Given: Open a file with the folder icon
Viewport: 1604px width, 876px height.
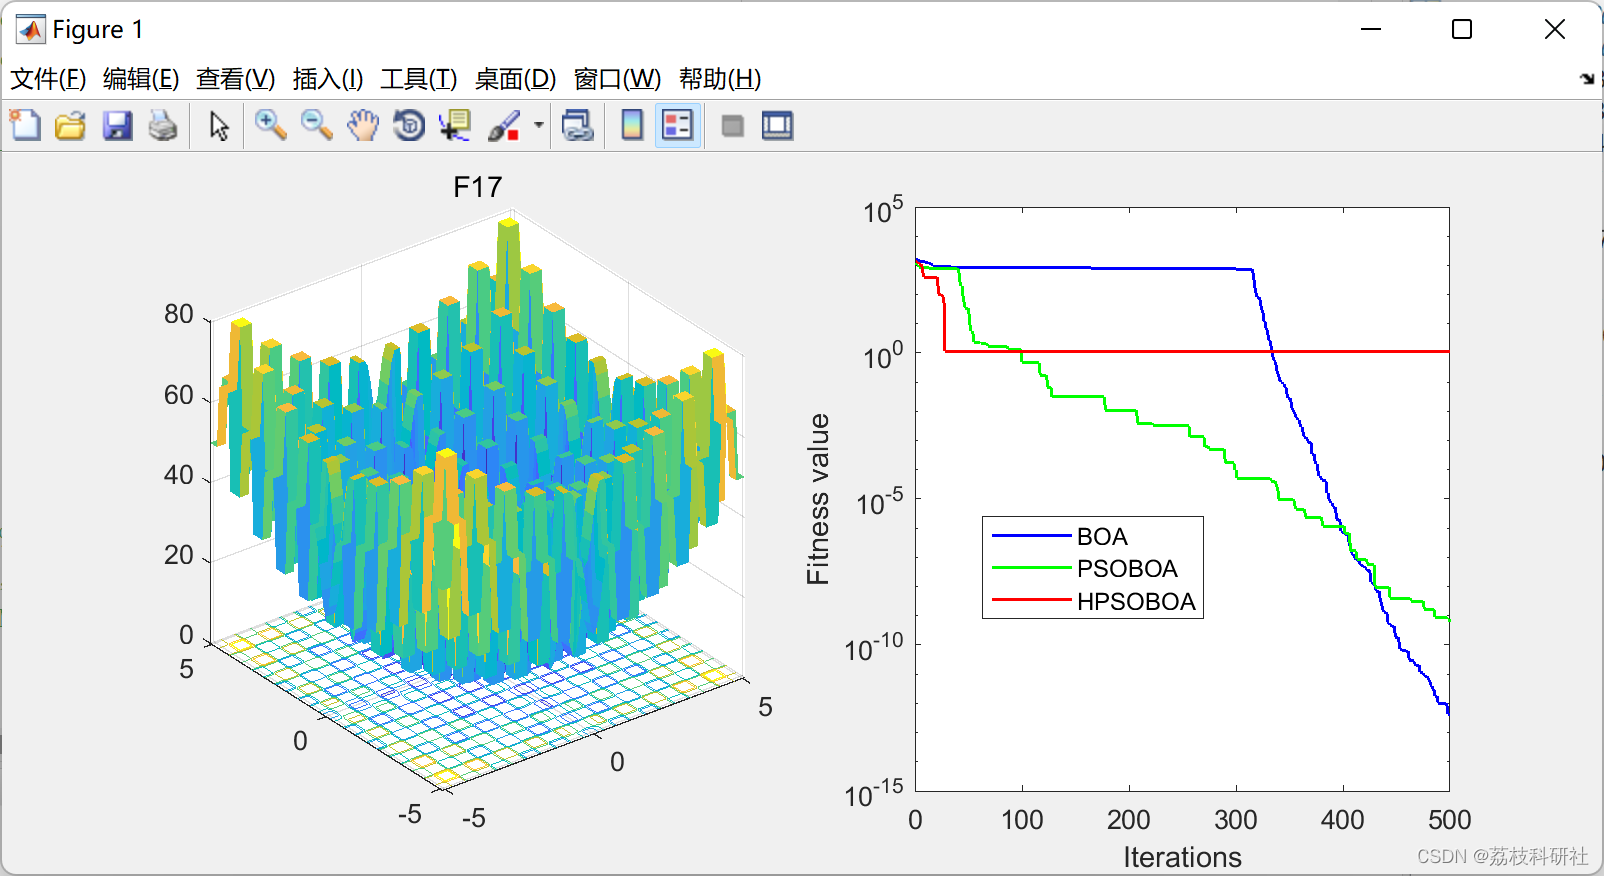Looking at the screenshot, I should 71,126.
